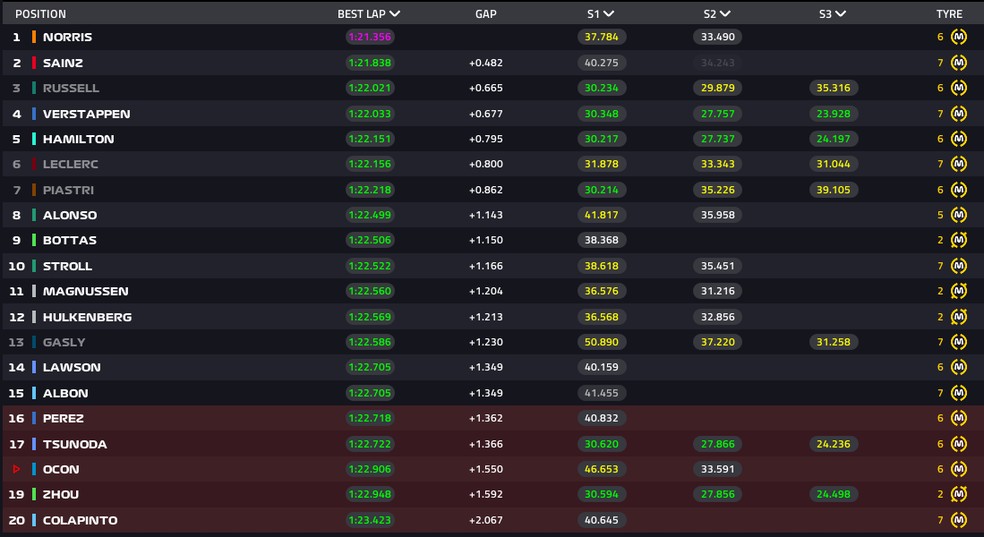Click Russell's best lap 1:22.021
This screenshot has width=984, height=537.
370,88
